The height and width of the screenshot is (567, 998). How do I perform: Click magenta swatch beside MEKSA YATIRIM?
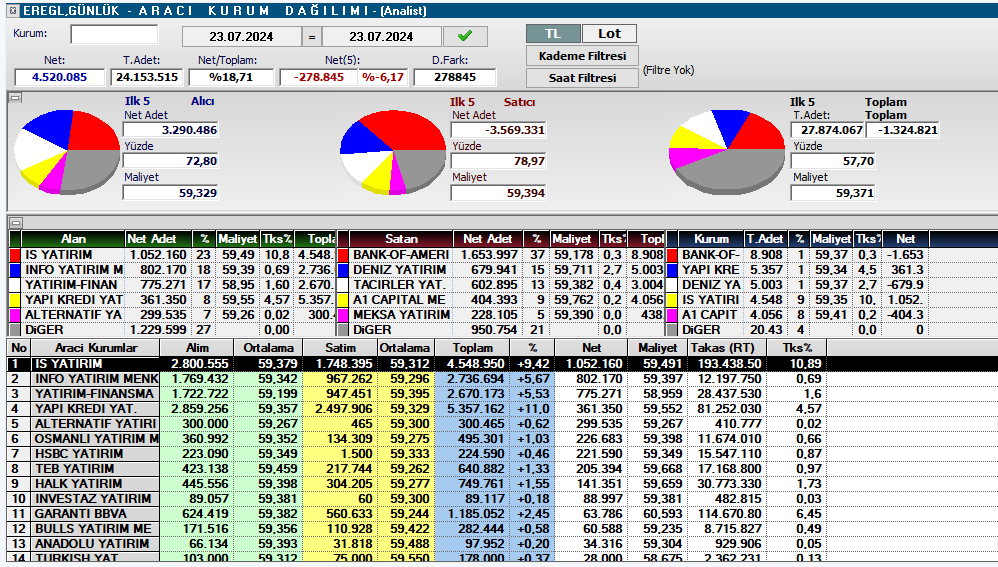point(343,315)
